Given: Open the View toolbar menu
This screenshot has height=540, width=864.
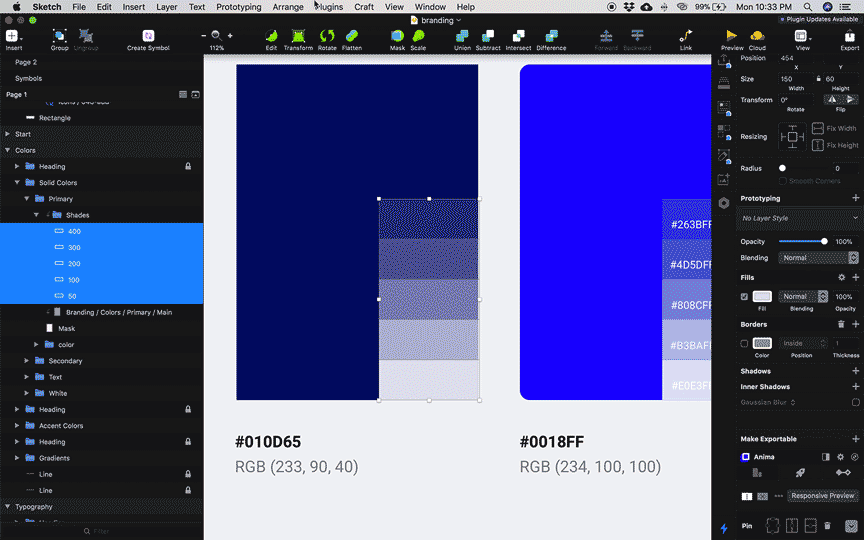Looking at the screenshot, I should click(x=802, y=36).
